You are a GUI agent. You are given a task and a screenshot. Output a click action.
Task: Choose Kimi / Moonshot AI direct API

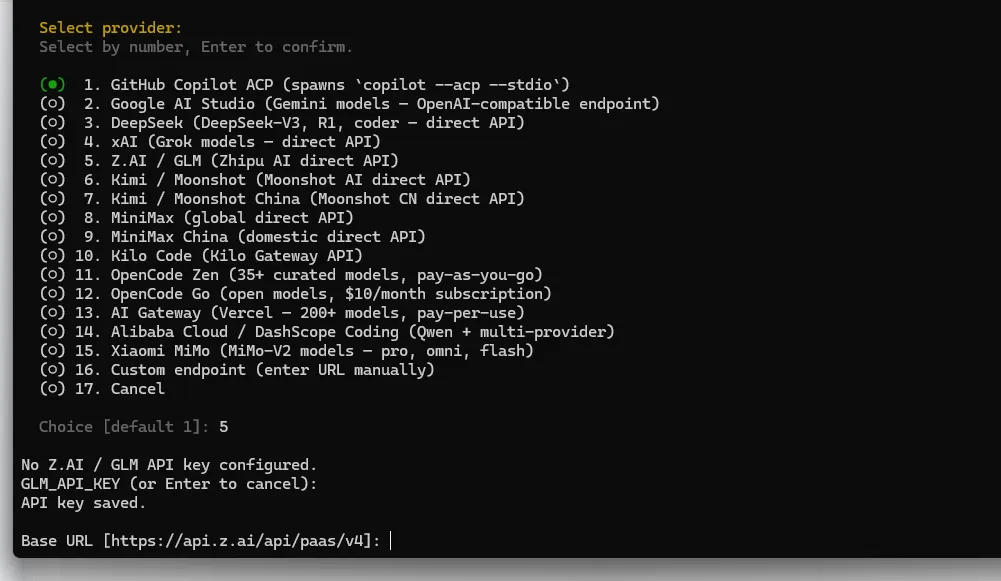(x=52, y=180)
